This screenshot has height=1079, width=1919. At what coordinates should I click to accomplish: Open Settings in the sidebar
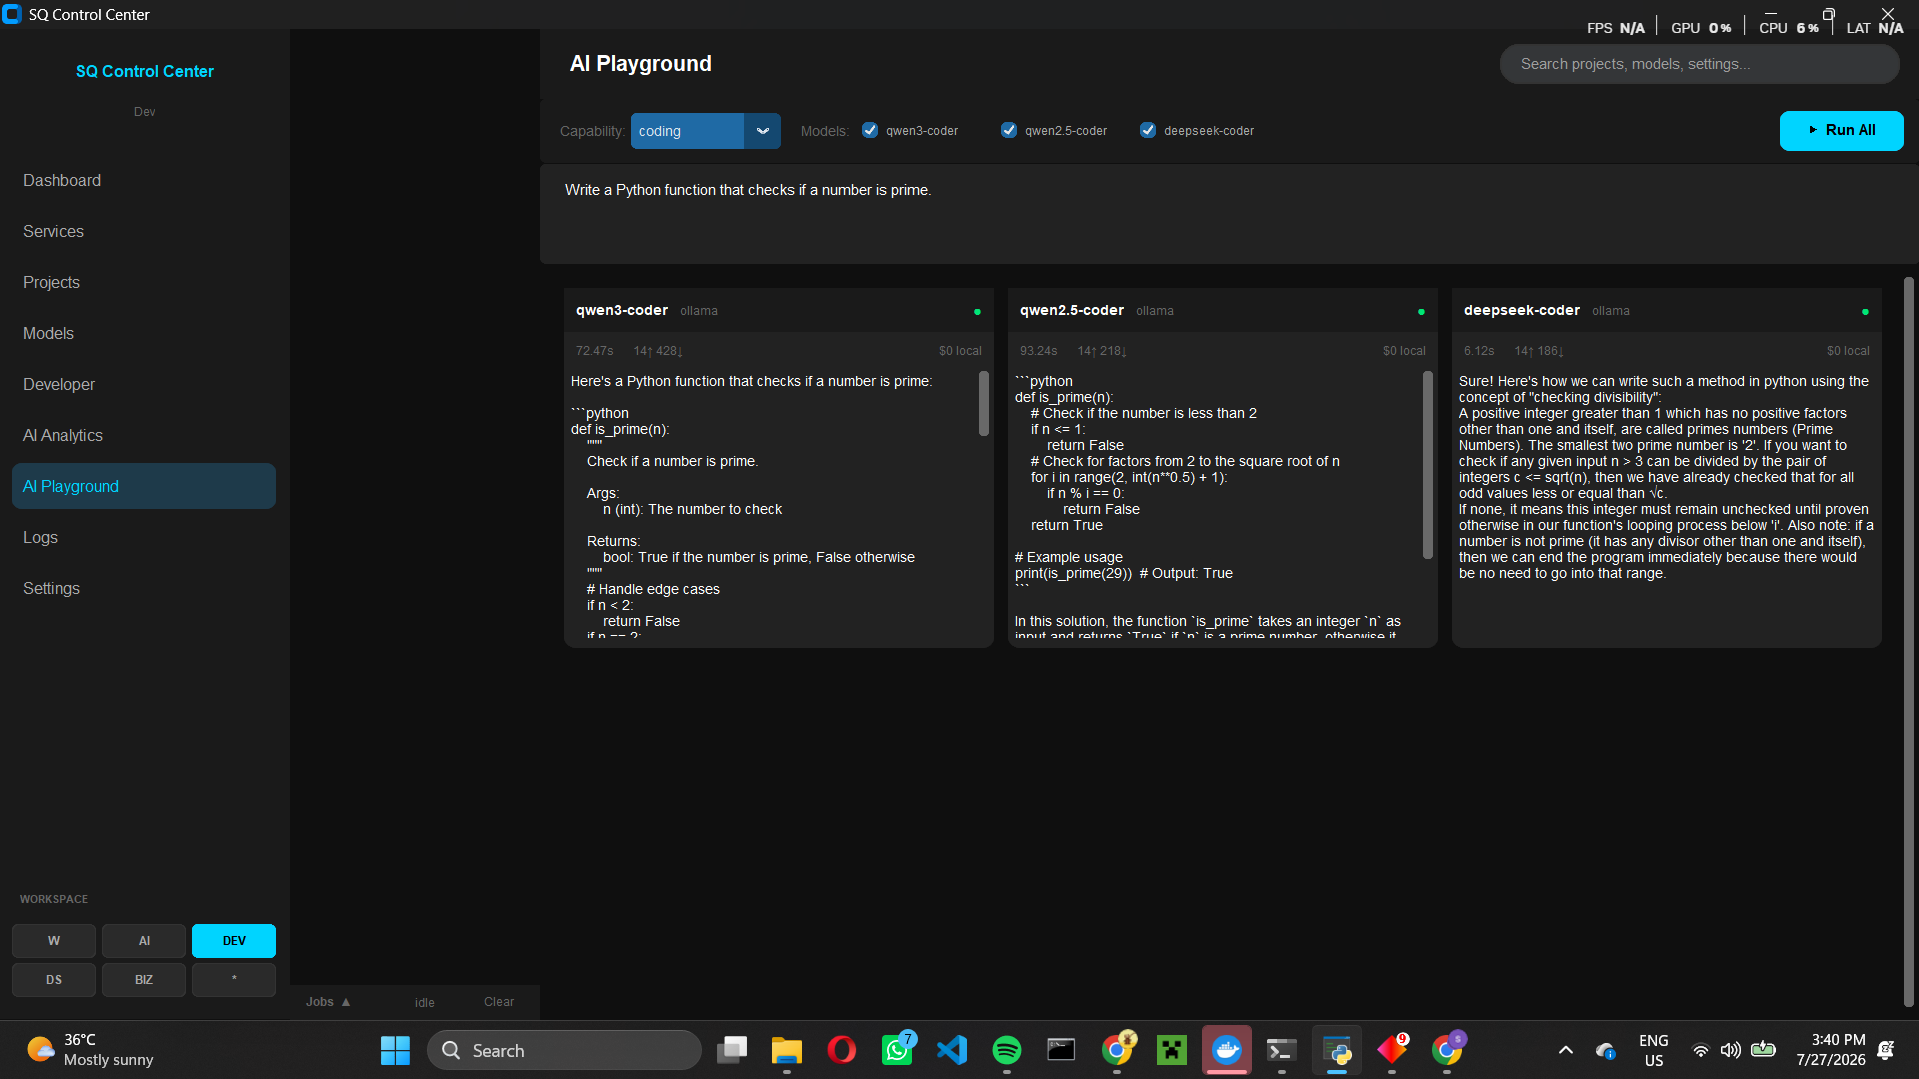(144, 588)
